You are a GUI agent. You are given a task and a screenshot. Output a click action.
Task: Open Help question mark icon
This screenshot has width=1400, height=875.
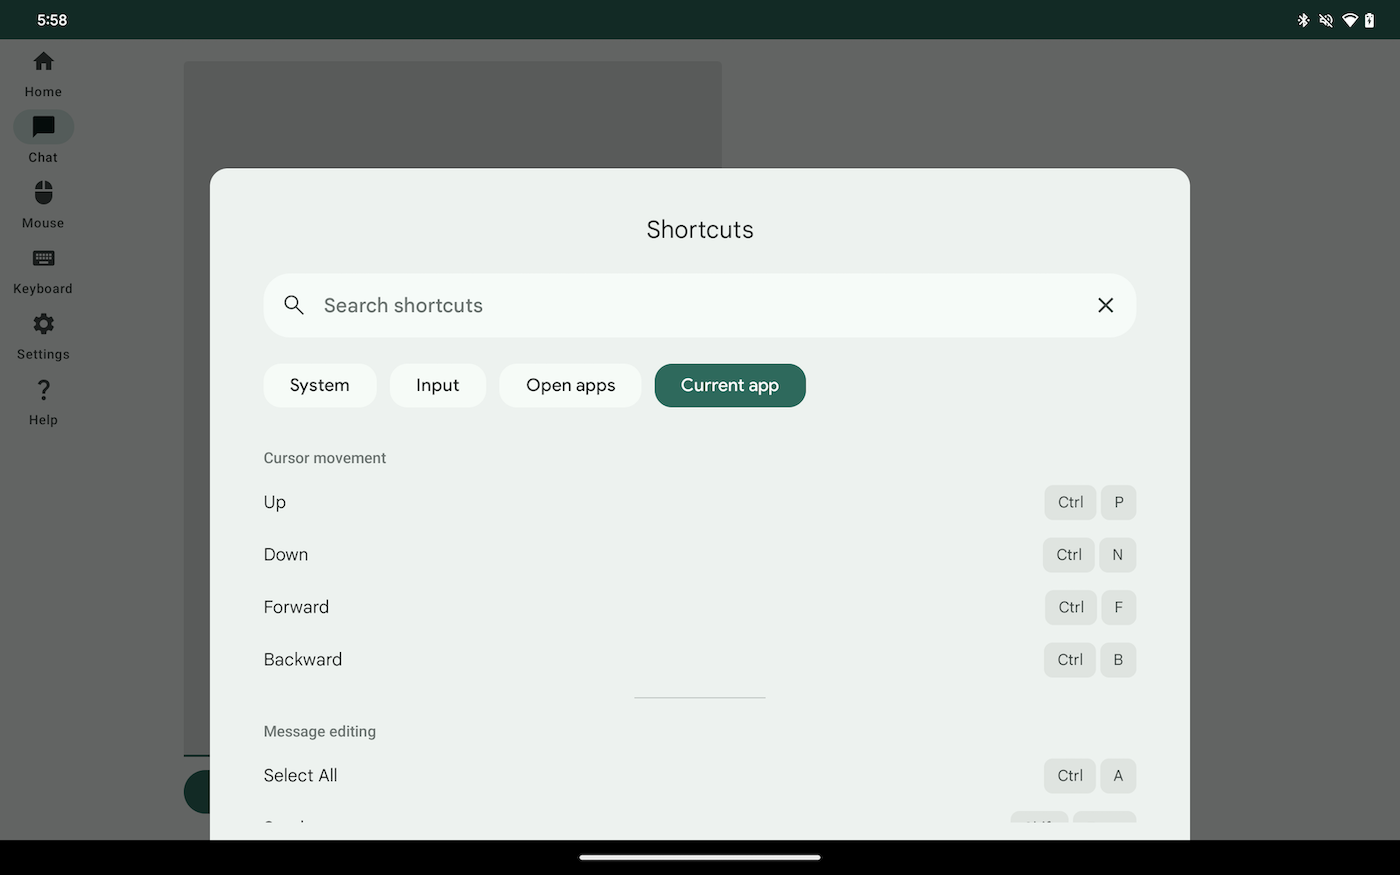(43, 390)
